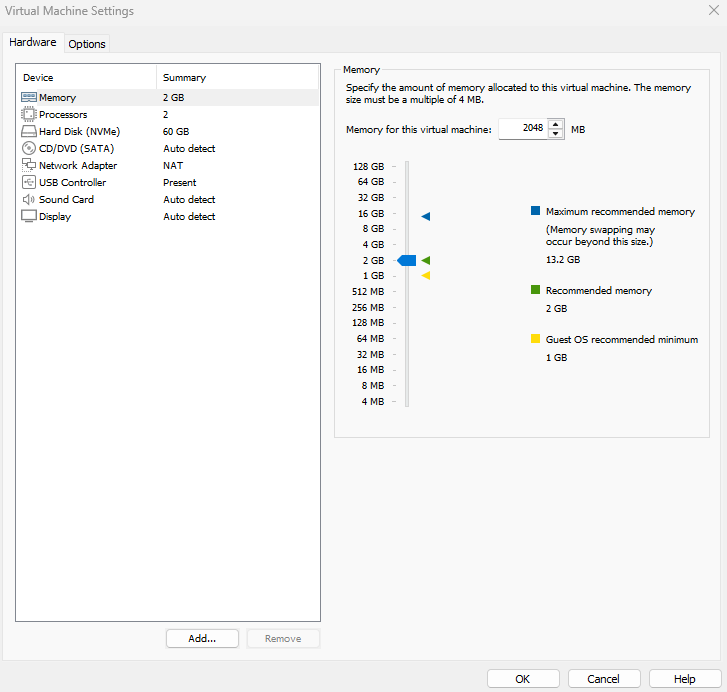This screenshot has height=692, width=727.
Task: Click the 32 GB slider label
Action: [371, 197]
